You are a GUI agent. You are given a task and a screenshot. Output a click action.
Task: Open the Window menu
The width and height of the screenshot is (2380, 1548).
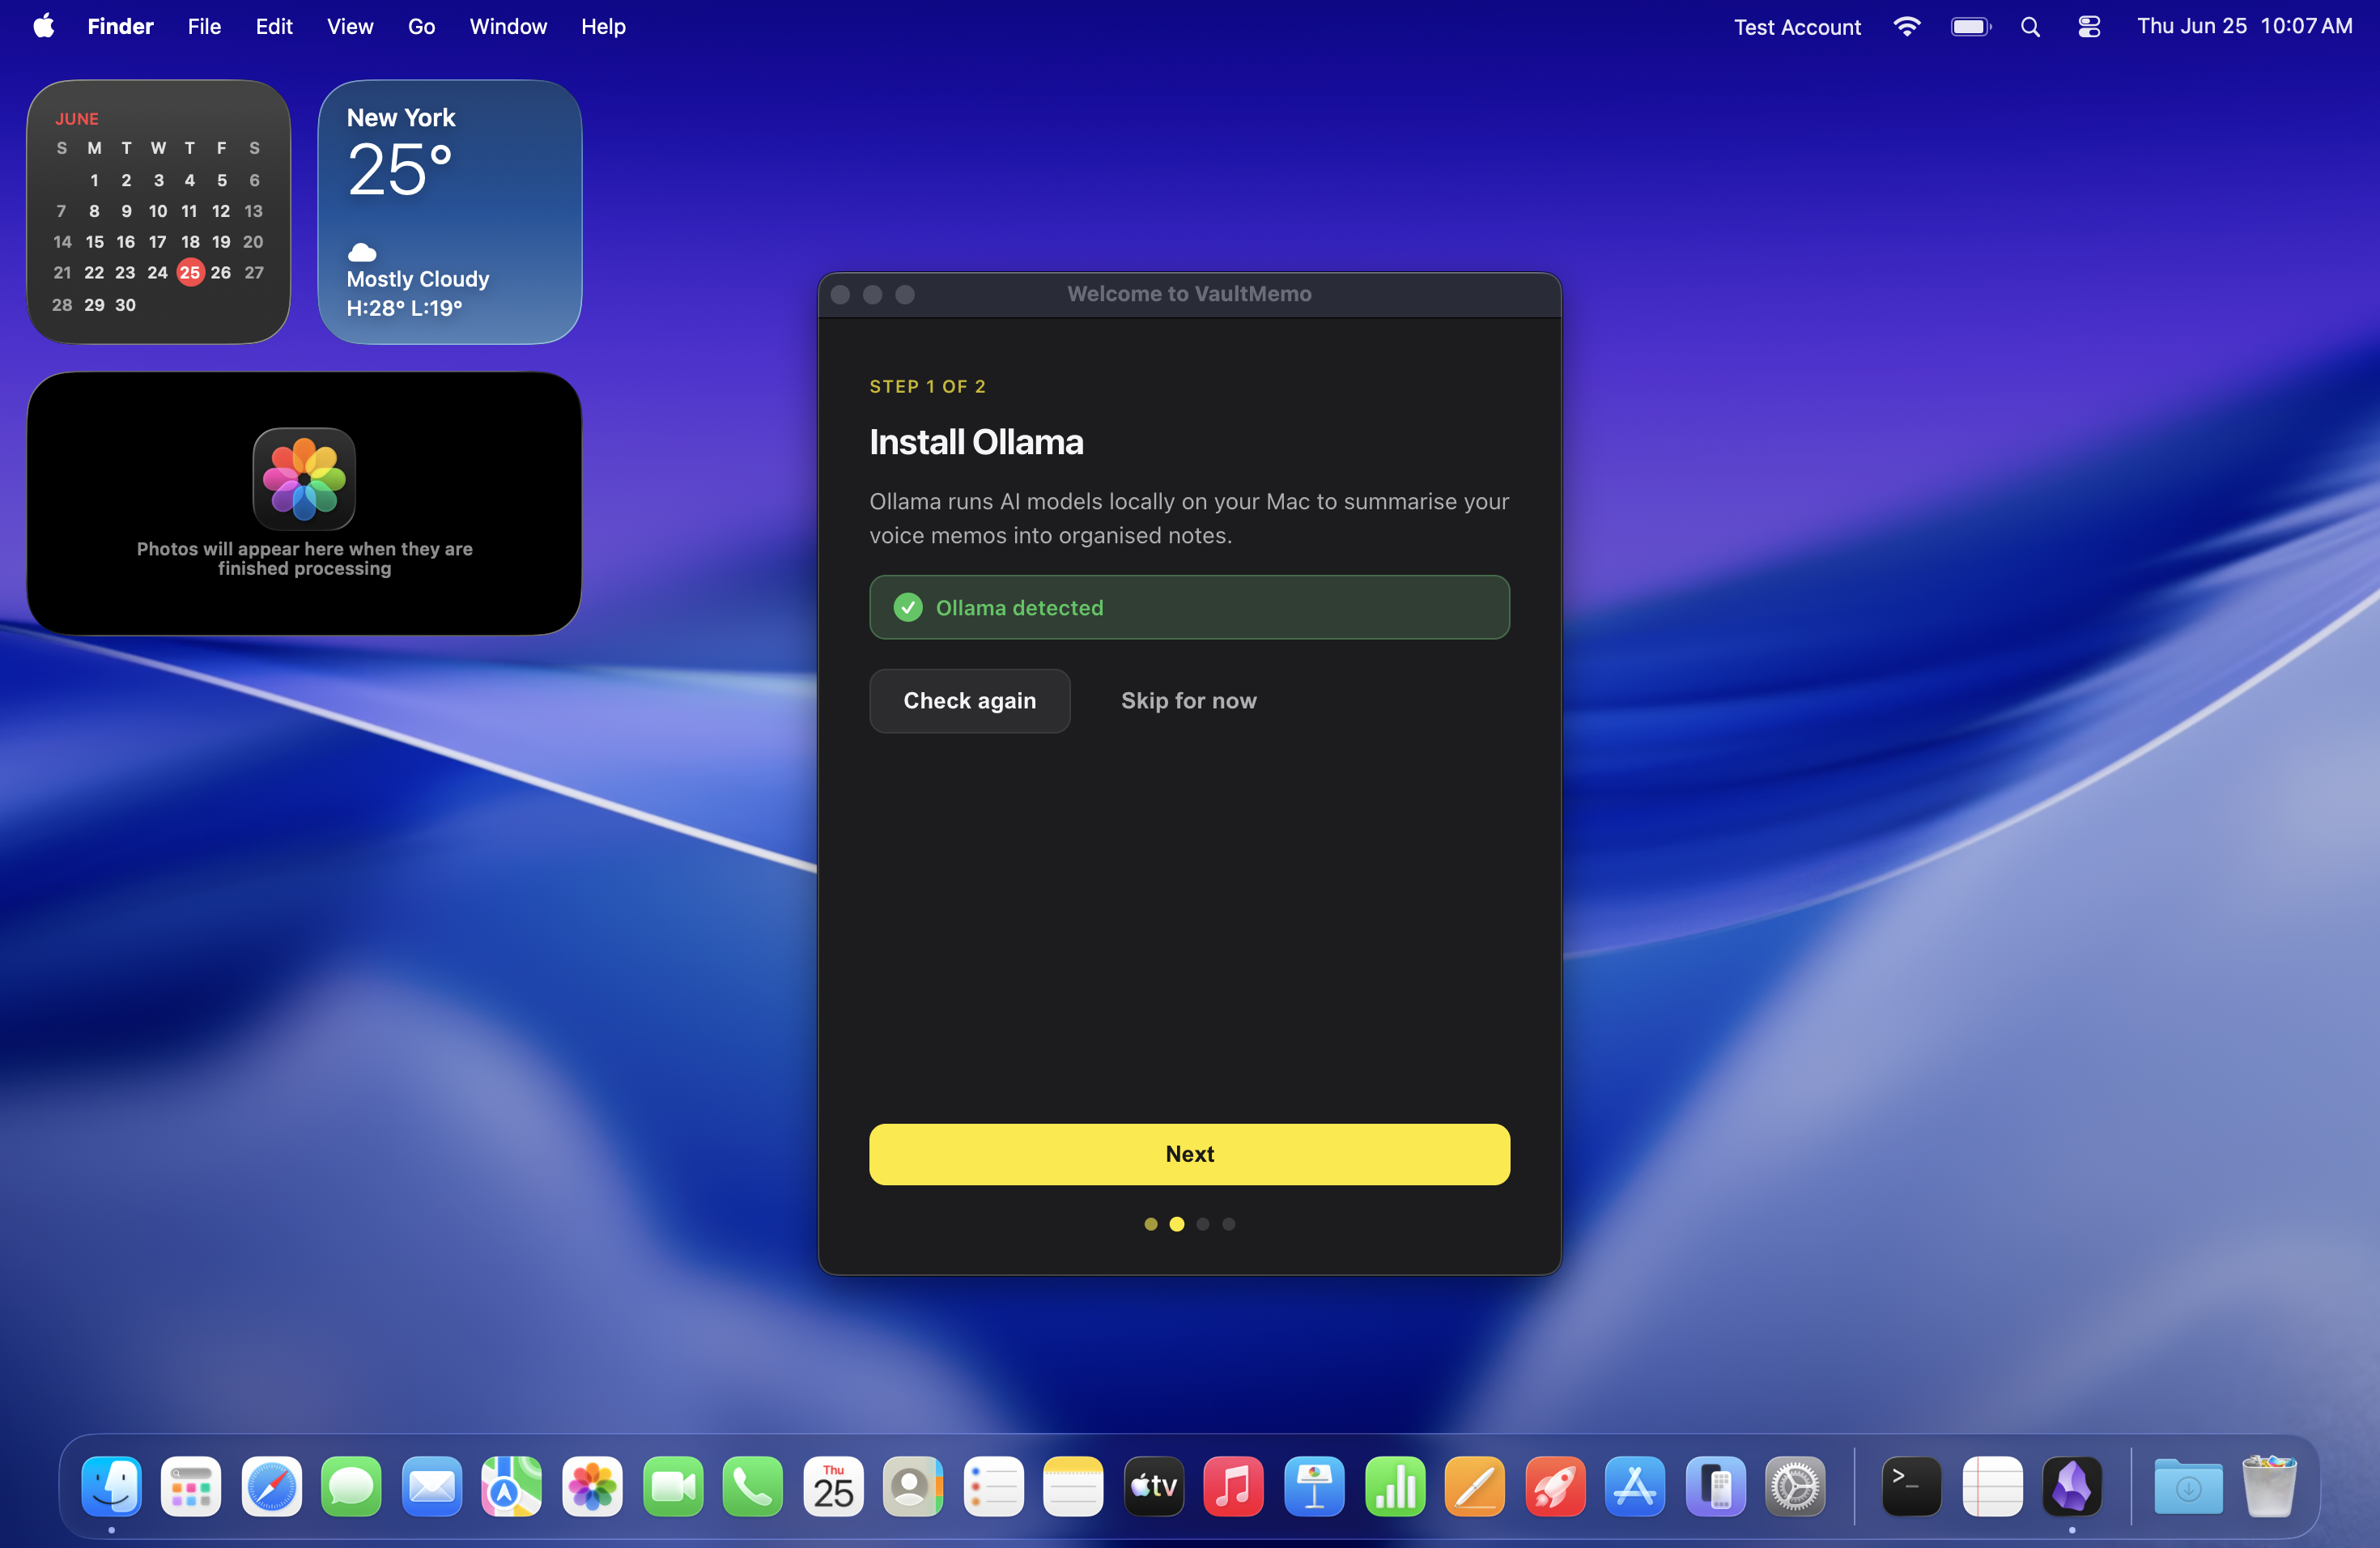[x=508, y=26]
